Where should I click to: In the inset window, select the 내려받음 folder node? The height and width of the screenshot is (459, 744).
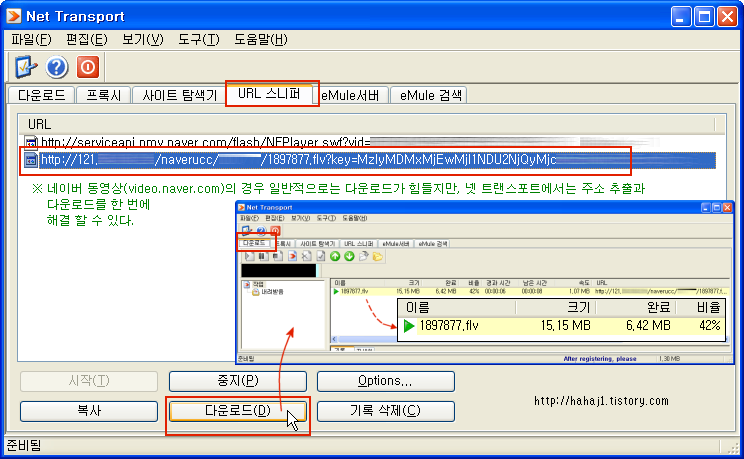(272, 291)
